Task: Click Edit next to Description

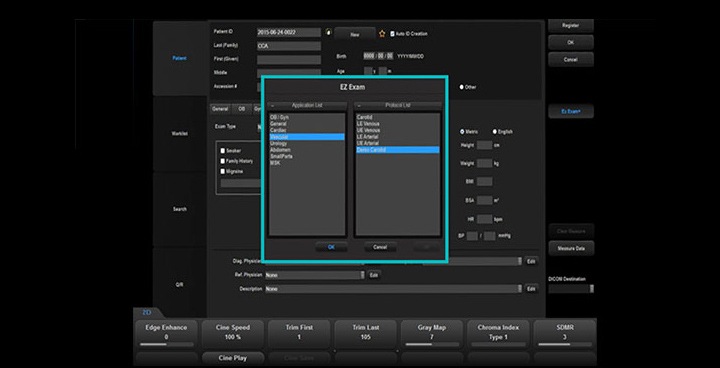Action: (531, 289)
